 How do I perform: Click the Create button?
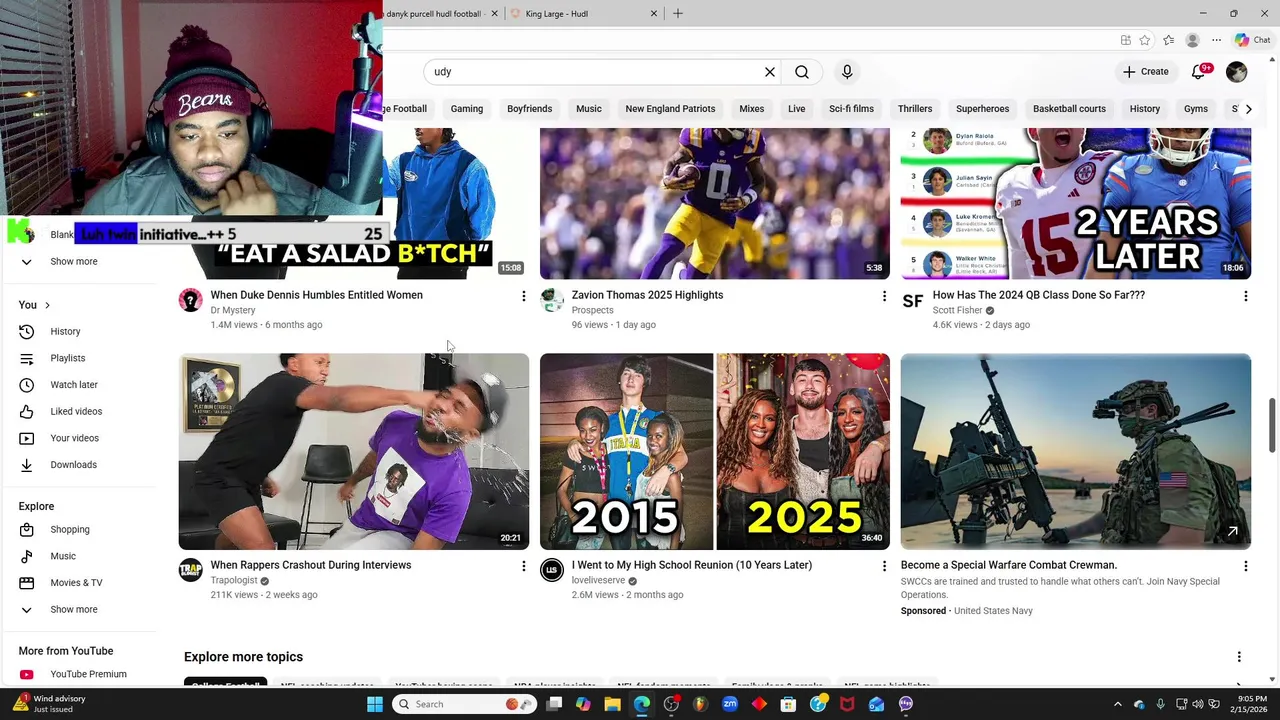[x=1145, y=72]
